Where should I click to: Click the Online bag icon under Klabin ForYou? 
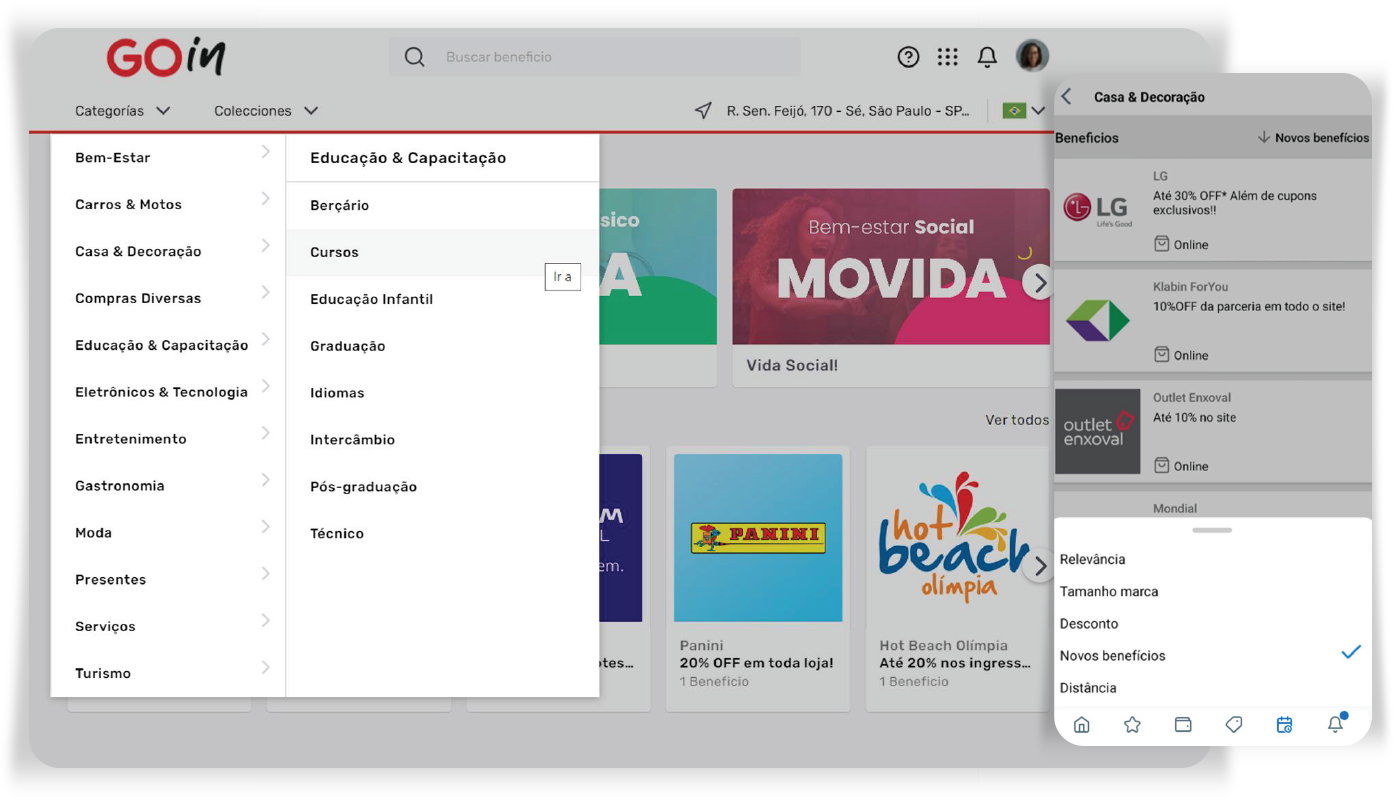tap(1161, 354)
